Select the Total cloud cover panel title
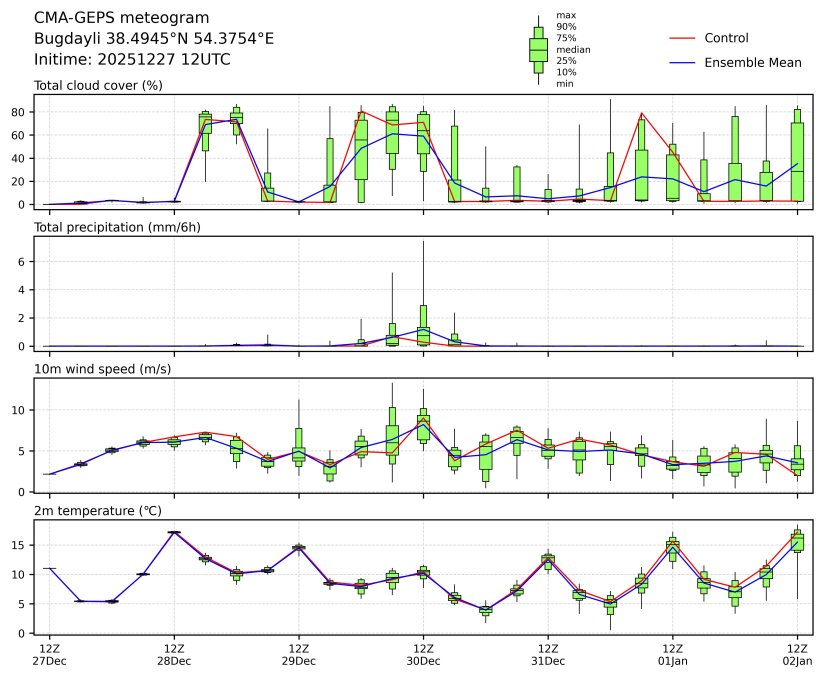This screenshot has height=678, width=824. coord(98,86)
